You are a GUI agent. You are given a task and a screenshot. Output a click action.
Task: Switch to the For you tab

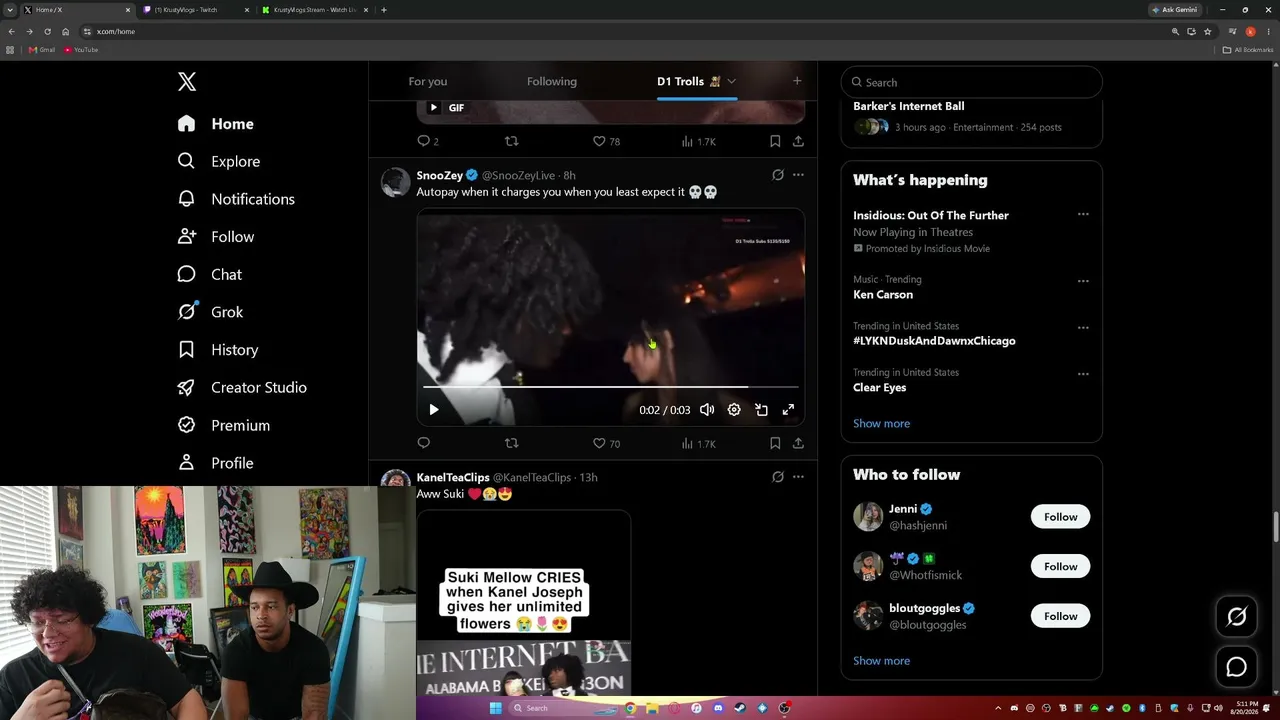(x=428, y=81)
